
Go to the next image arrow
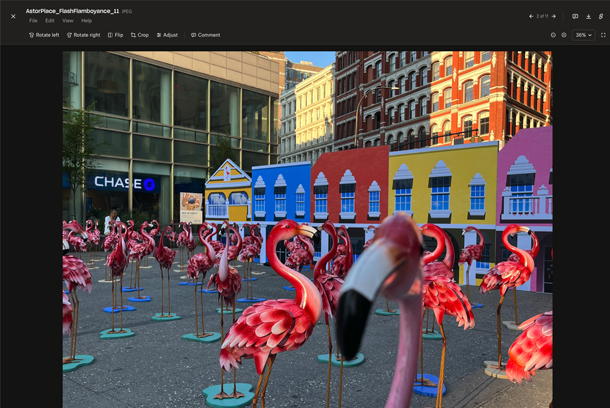[554, 16]
